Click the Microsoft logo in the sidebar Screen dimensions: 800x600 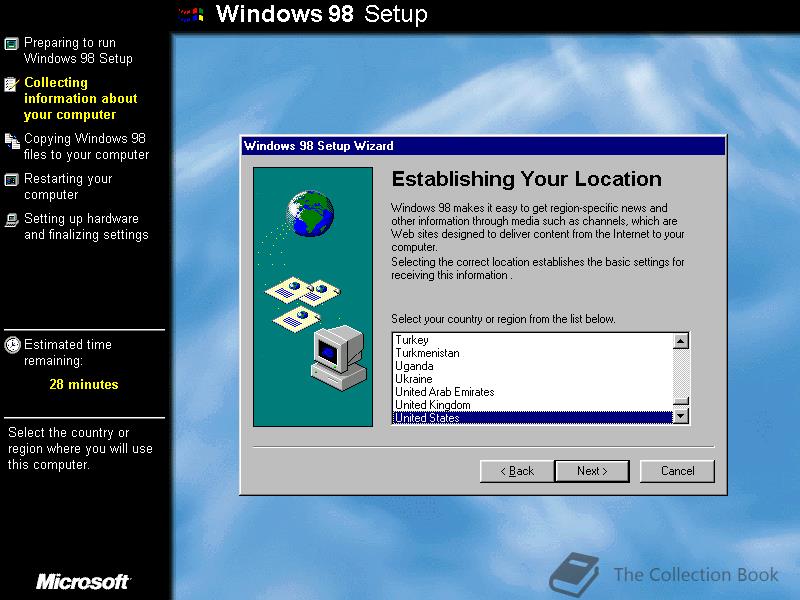click(83, 581)
